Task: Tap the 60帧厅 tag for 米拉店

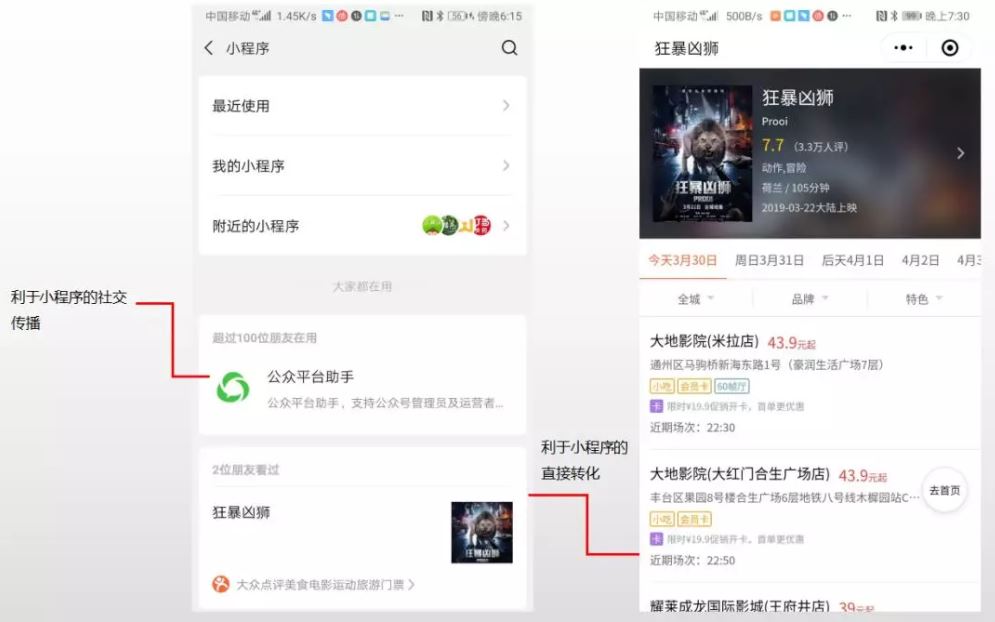Action: click(732, 386)
